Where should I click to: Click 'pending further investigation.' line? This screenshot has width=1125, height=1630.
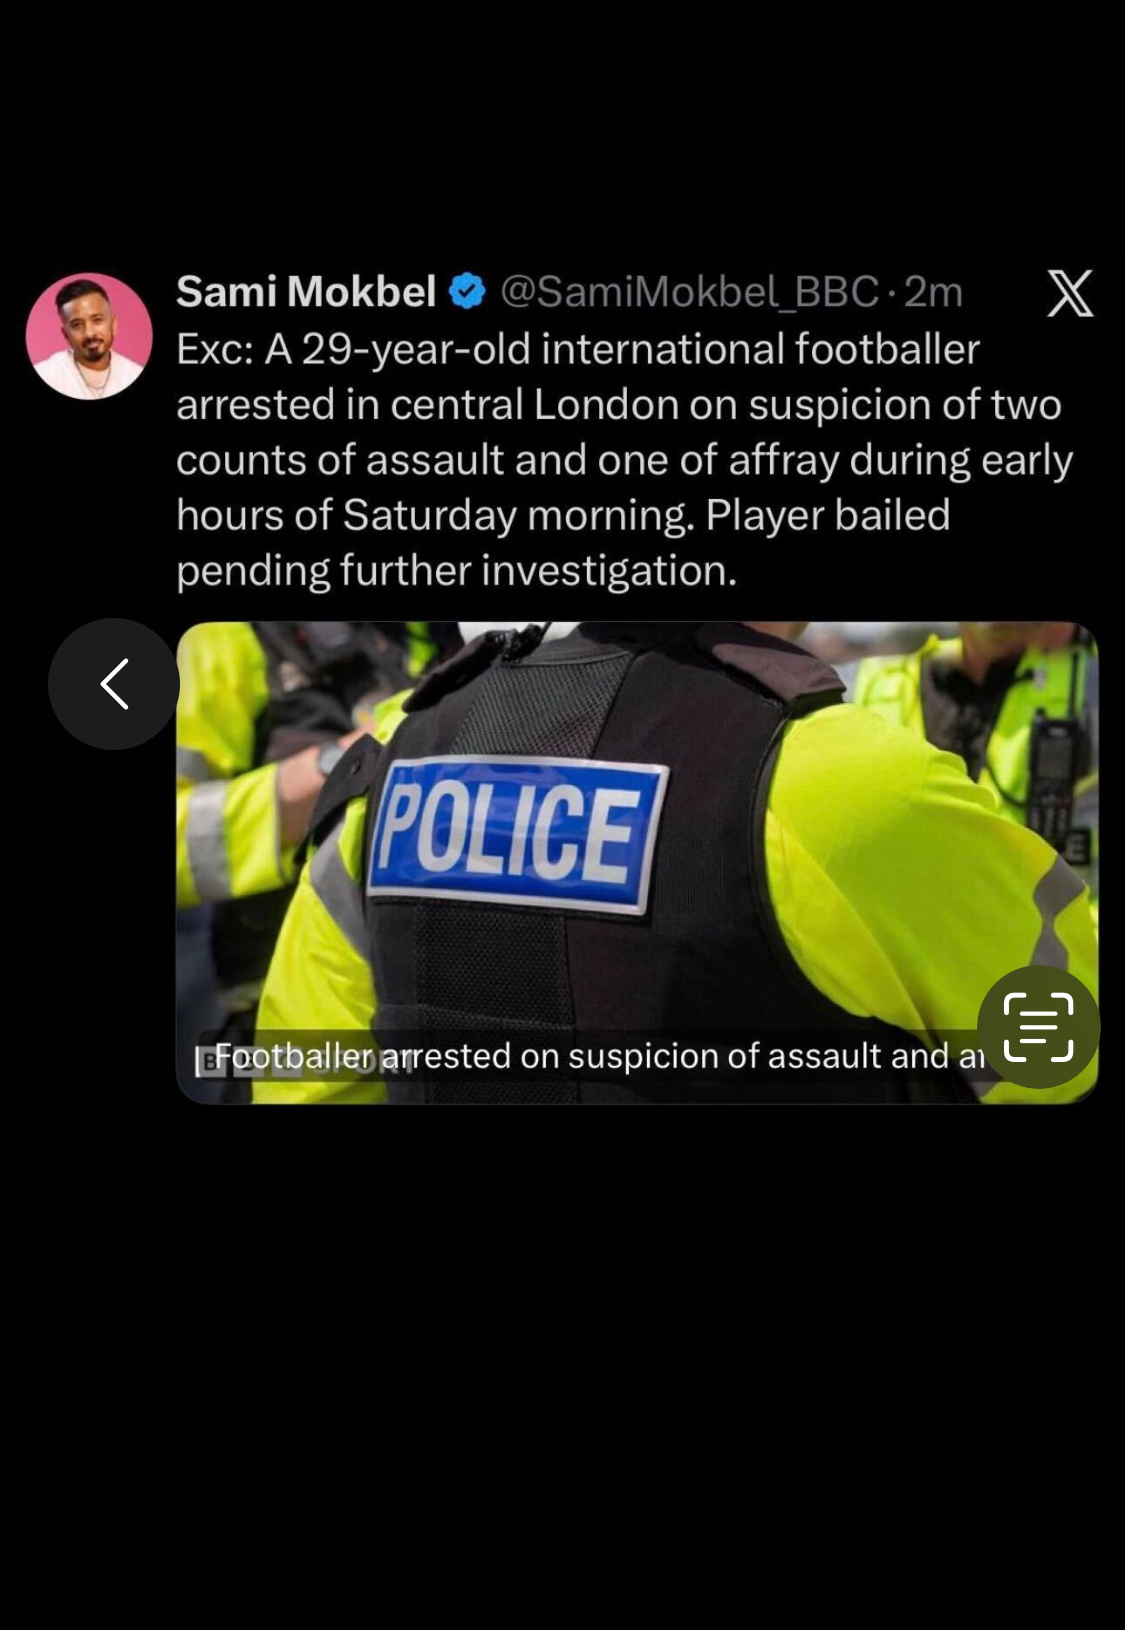(457, 571)
